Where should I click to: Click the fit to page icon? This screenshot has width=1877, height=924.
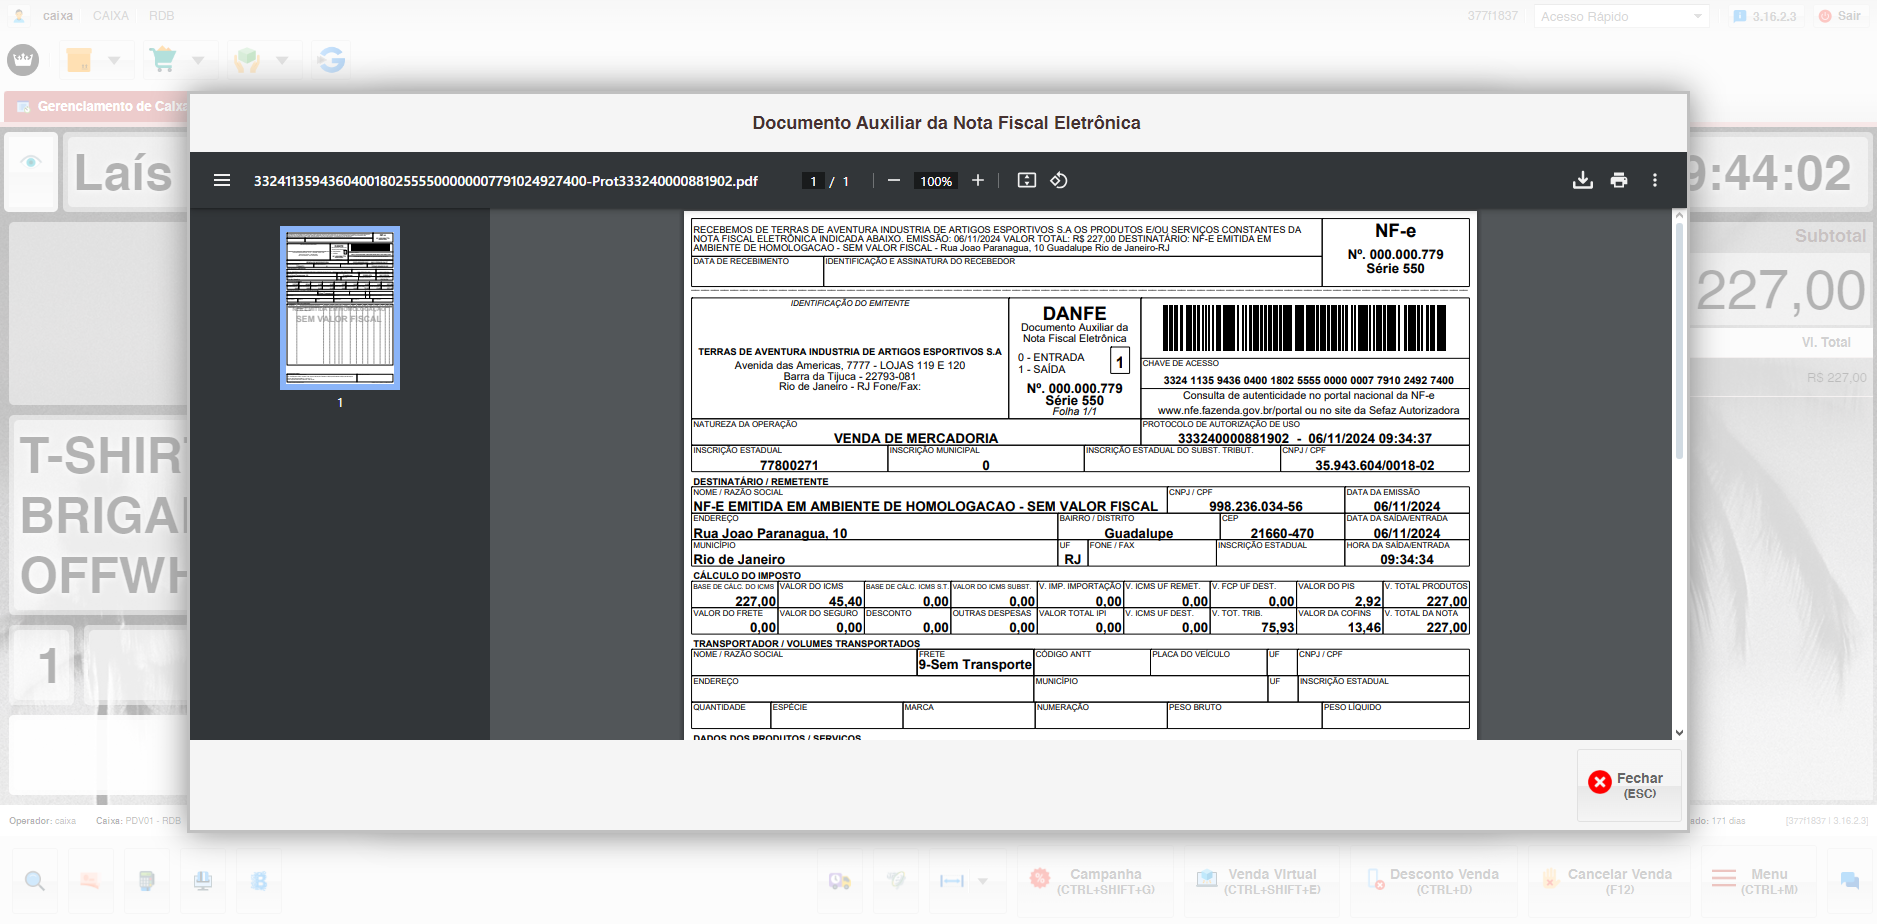pyautogui.click(x=1026, y=181)
